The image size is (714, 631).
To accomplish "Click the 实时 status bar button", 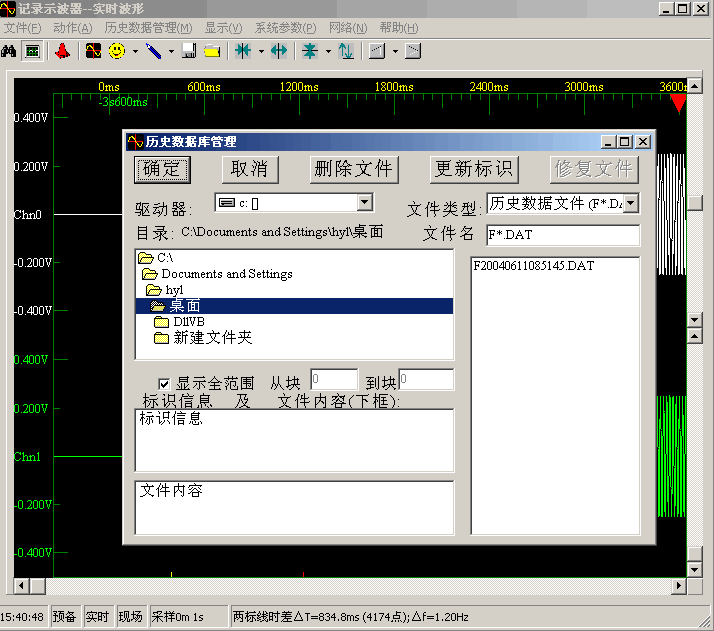I will [97, 617].
